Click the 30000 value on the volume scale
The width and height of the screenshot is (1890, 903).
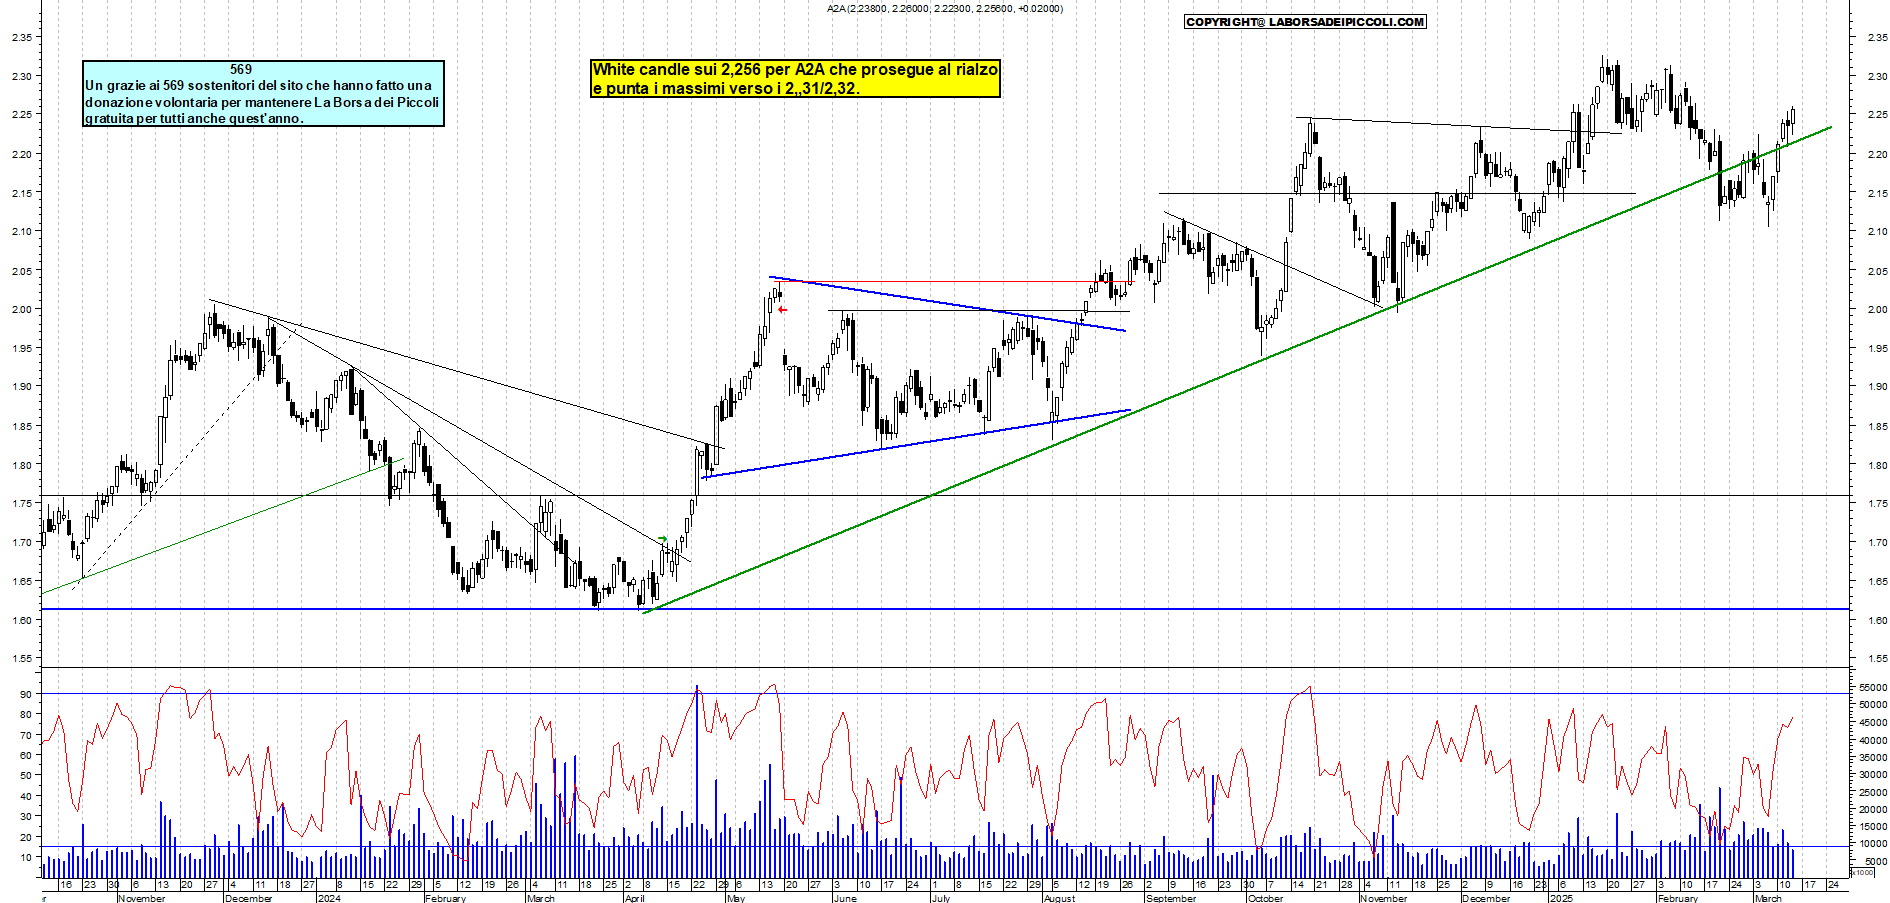(x=1873, y=774)
